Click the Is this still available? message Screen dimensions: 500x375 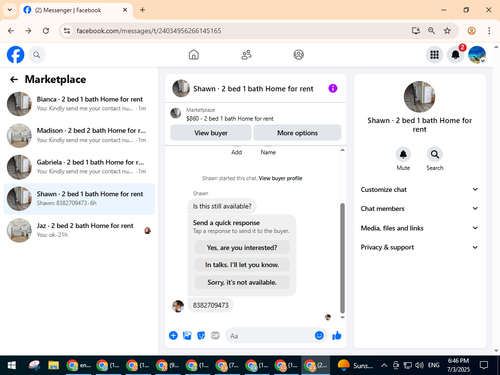(x=222, y=206)
